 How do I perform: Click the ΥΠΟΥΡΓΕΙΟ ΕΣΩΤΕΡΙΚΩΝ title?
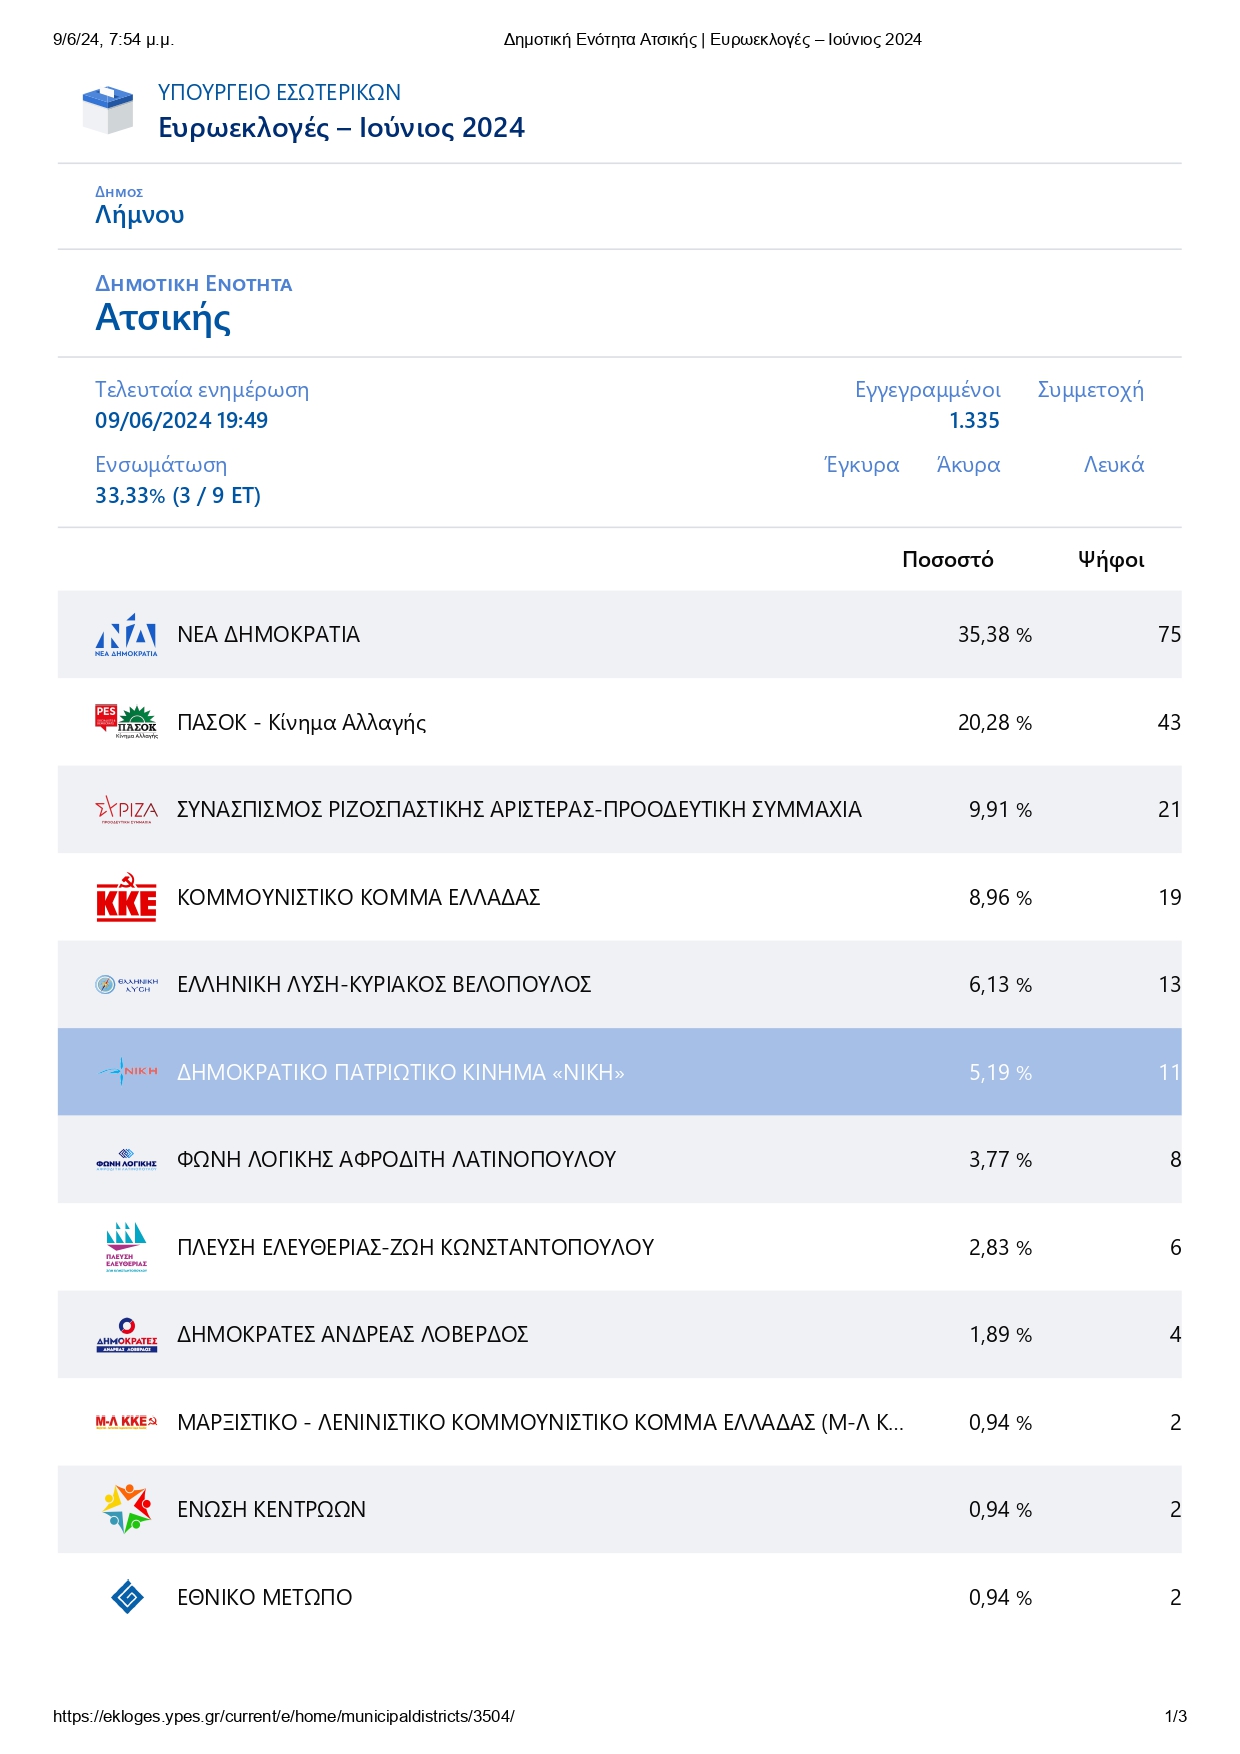coord(279,93)
